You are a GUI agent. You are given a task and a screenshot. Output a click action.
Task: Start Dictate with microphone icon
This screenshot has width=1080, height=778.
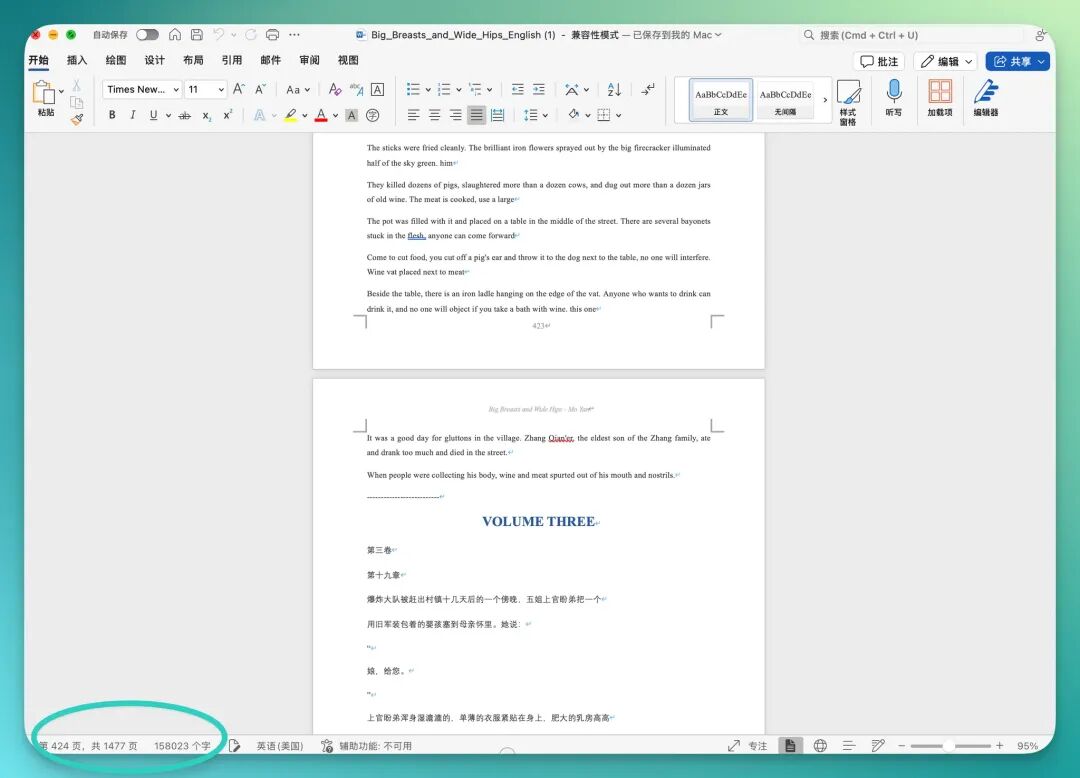(893, 97)
